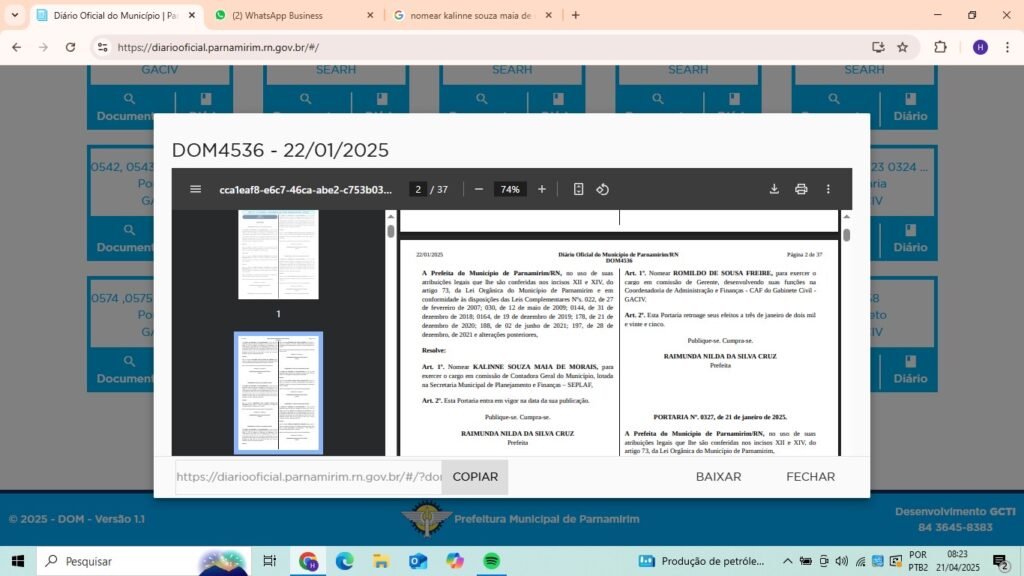Open page 1 thumbnail in sidebar
This screenshot has height=576, width=1024.
click(x=278, y=255)
